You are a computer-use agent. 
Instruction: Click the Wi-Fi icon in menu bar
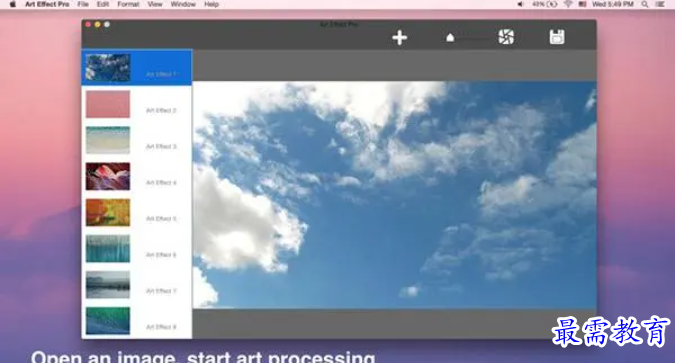[x=568, y=4]
